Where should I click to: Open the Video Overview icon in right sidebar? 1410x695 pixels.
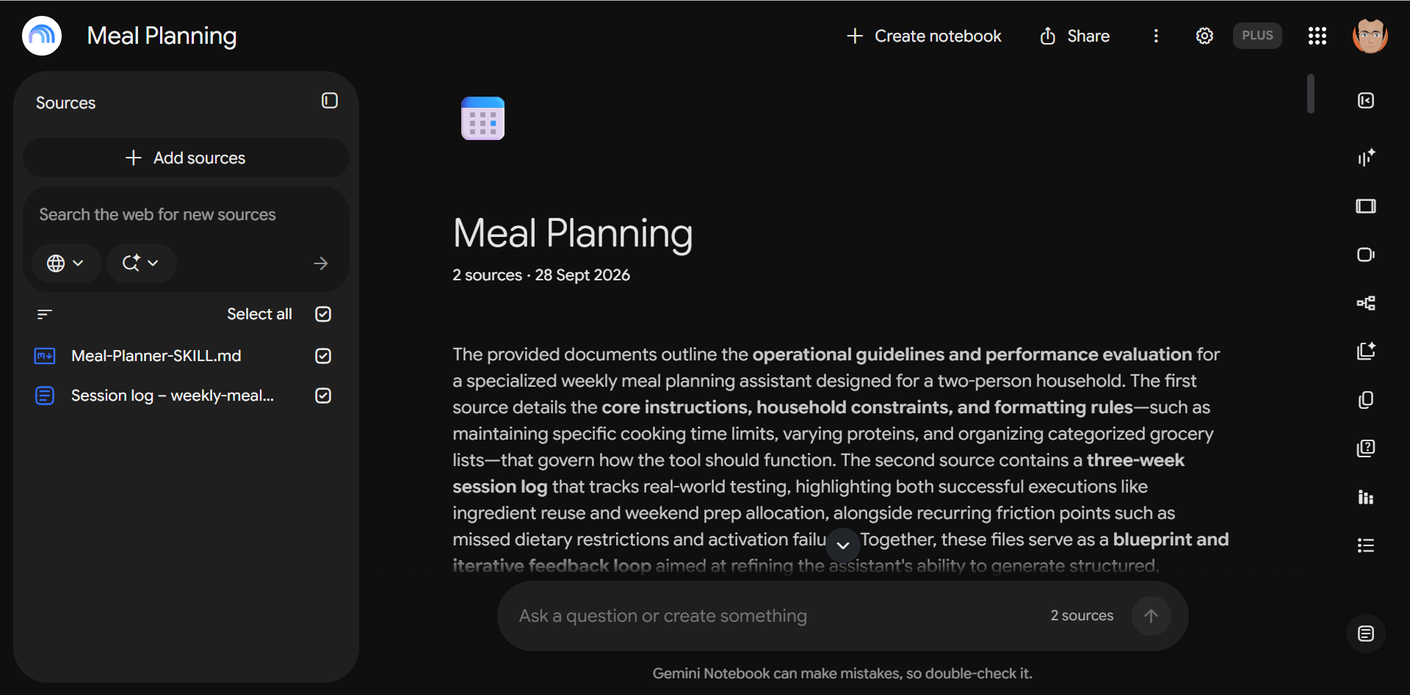(1366, 254)
